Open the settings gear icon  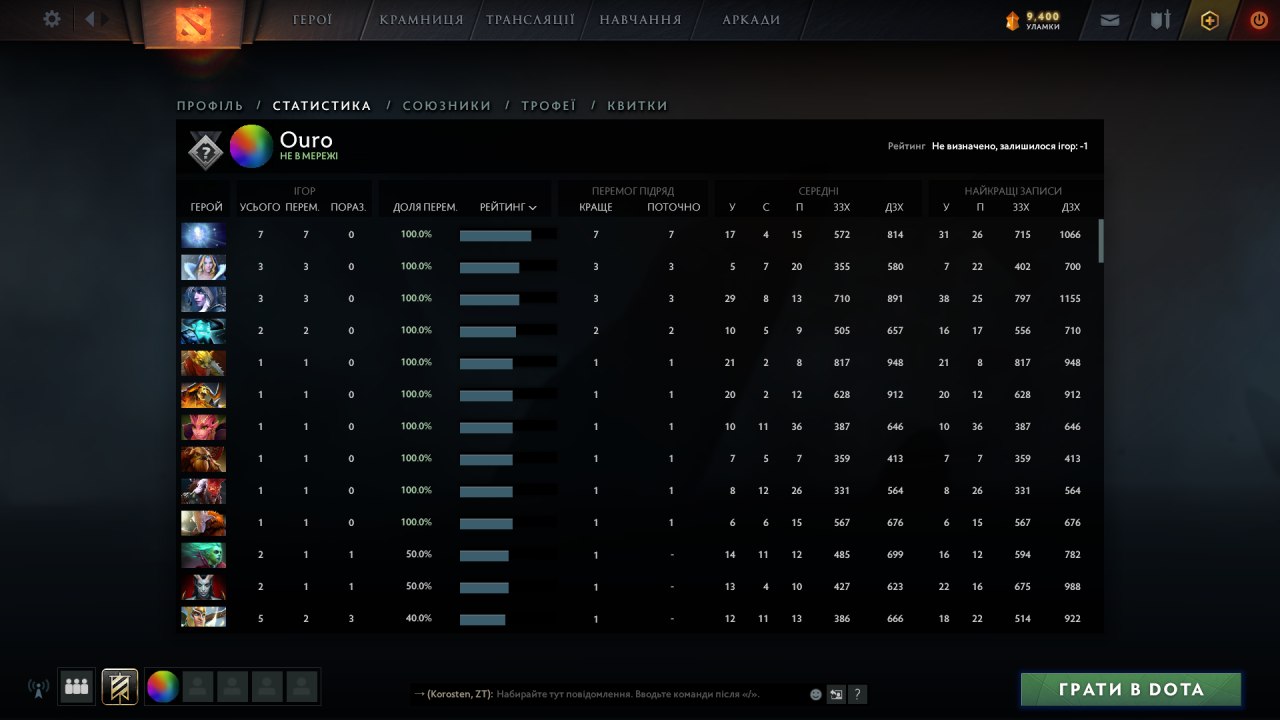point(52,19)
